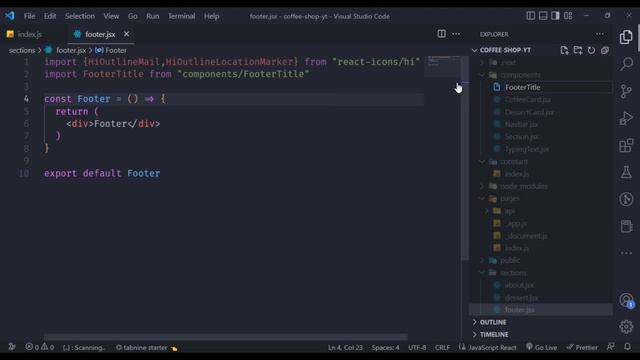640x360 pixels.
Task: Open the Run menu
Action: 153,16
